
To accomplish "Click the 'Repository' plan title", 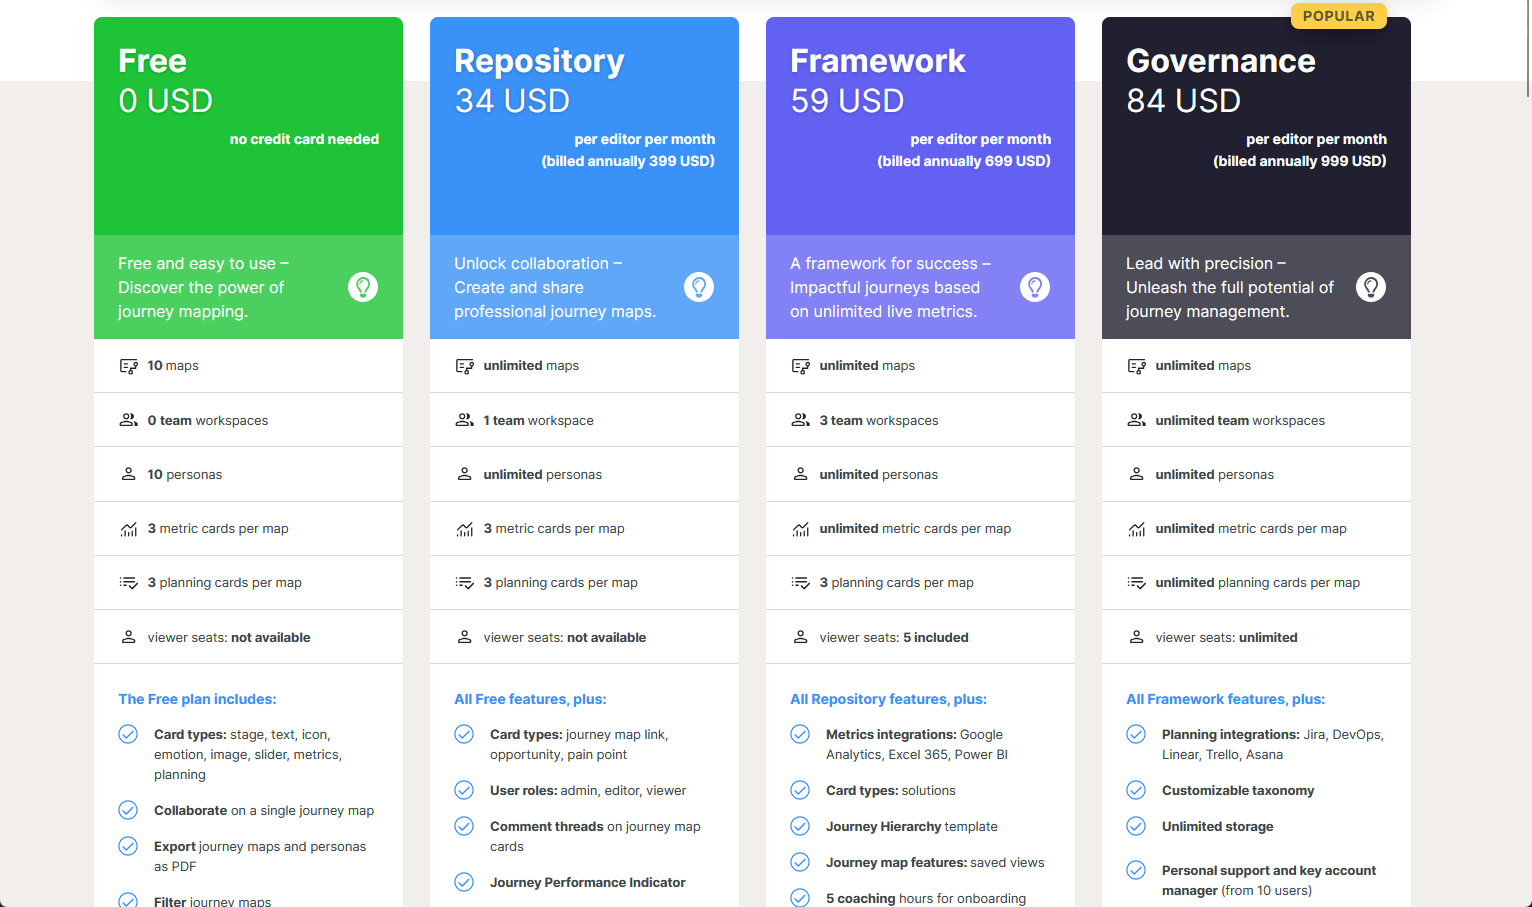I will pyautogui.click(x=539, y=61).
